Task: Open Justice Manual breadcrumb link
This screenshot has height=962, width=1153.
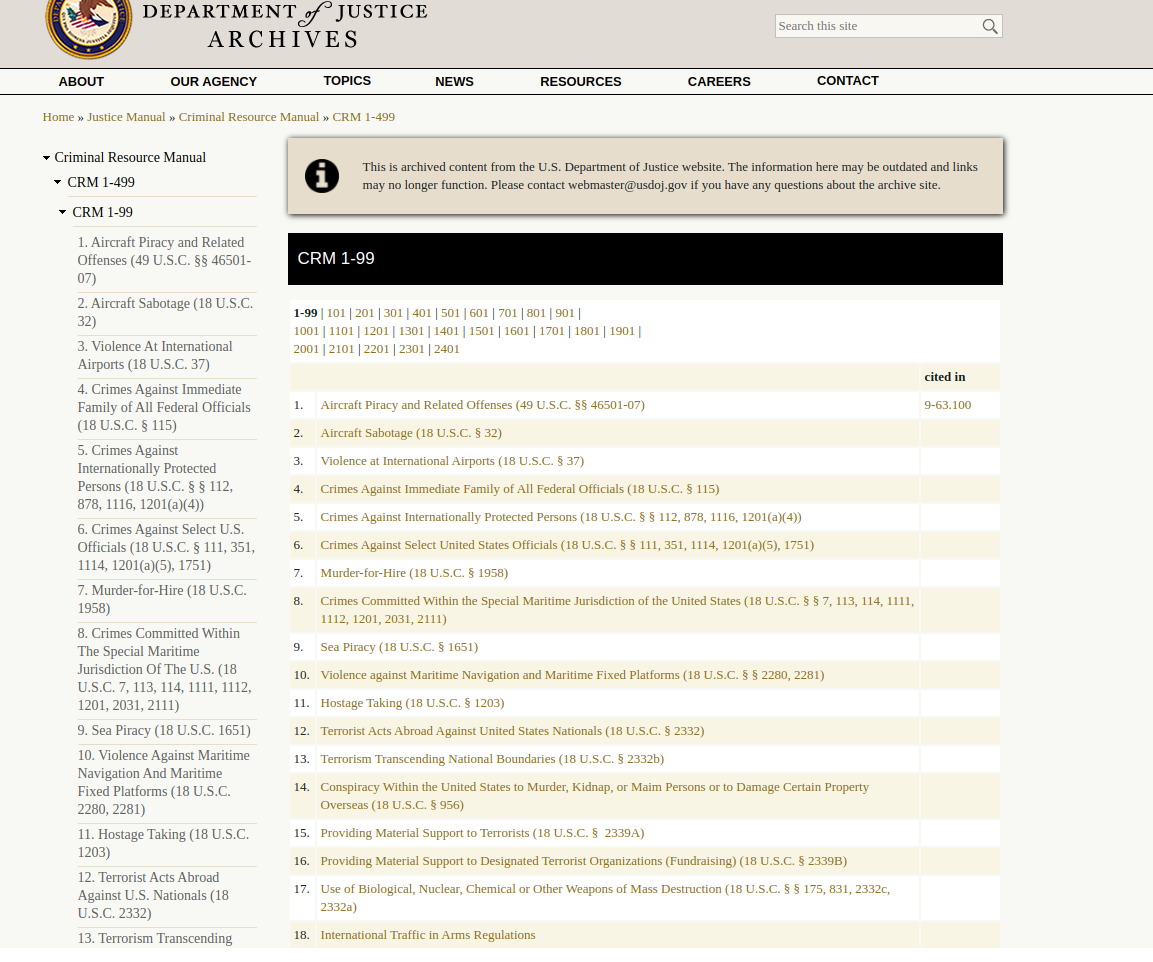Action: coord(126,117)
